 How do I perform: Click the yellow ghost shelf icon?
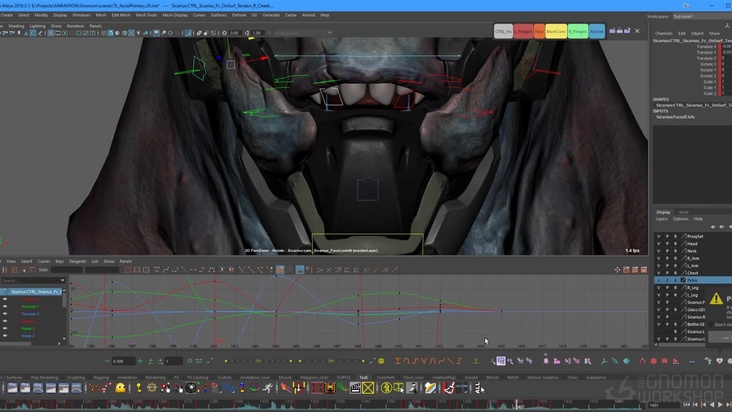click(120, 388)
